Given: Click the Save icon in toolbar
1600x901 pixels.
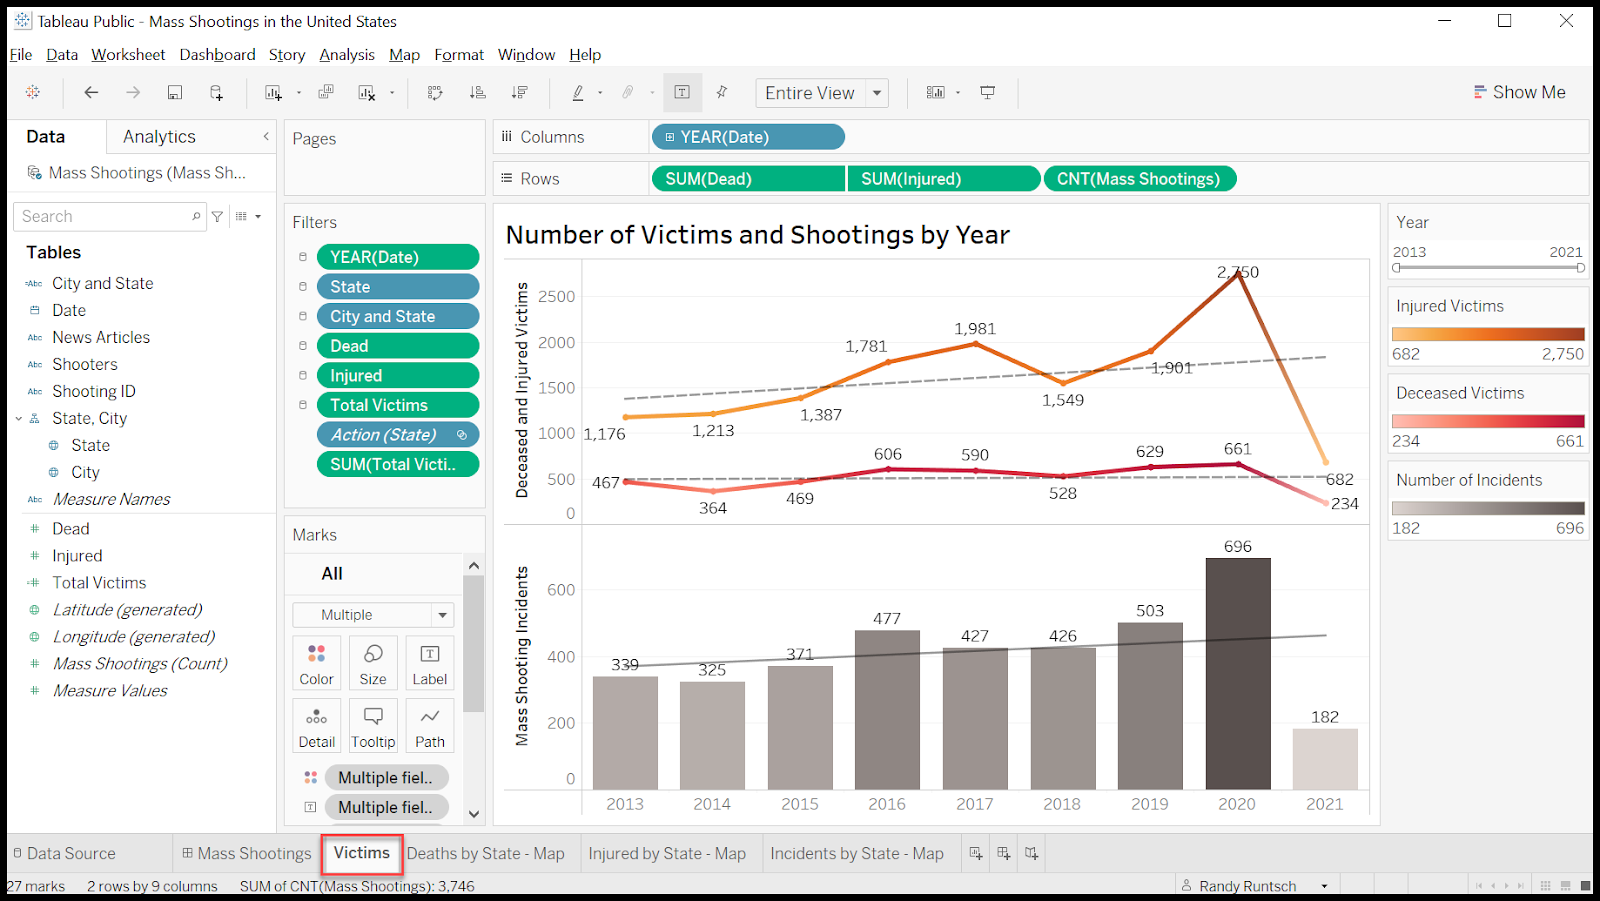Looking at the screenshot, I should point(174,92).
